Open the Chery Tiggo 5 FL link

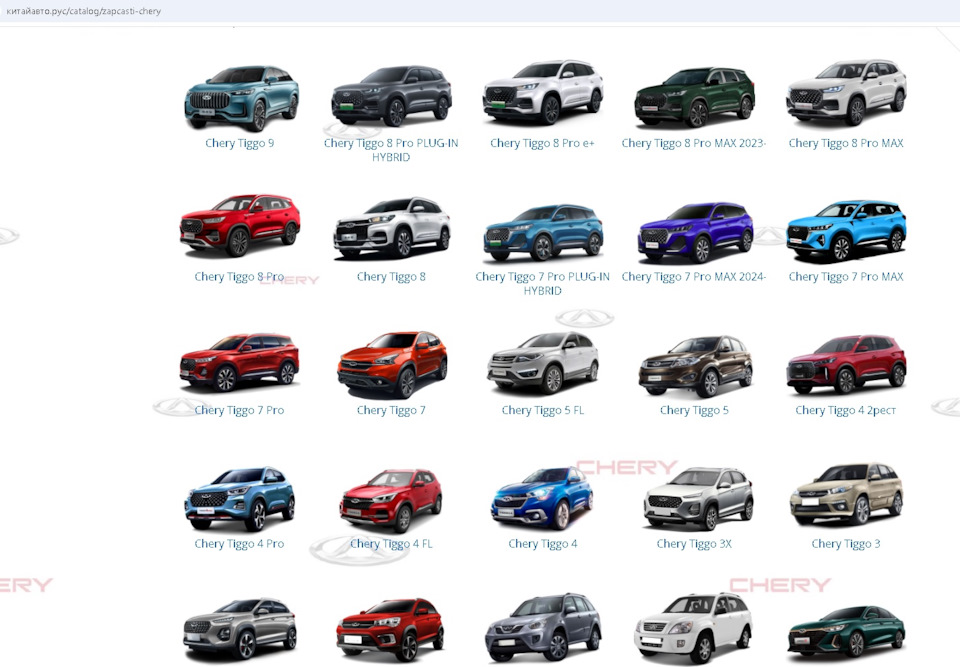[x=542, y=410]
